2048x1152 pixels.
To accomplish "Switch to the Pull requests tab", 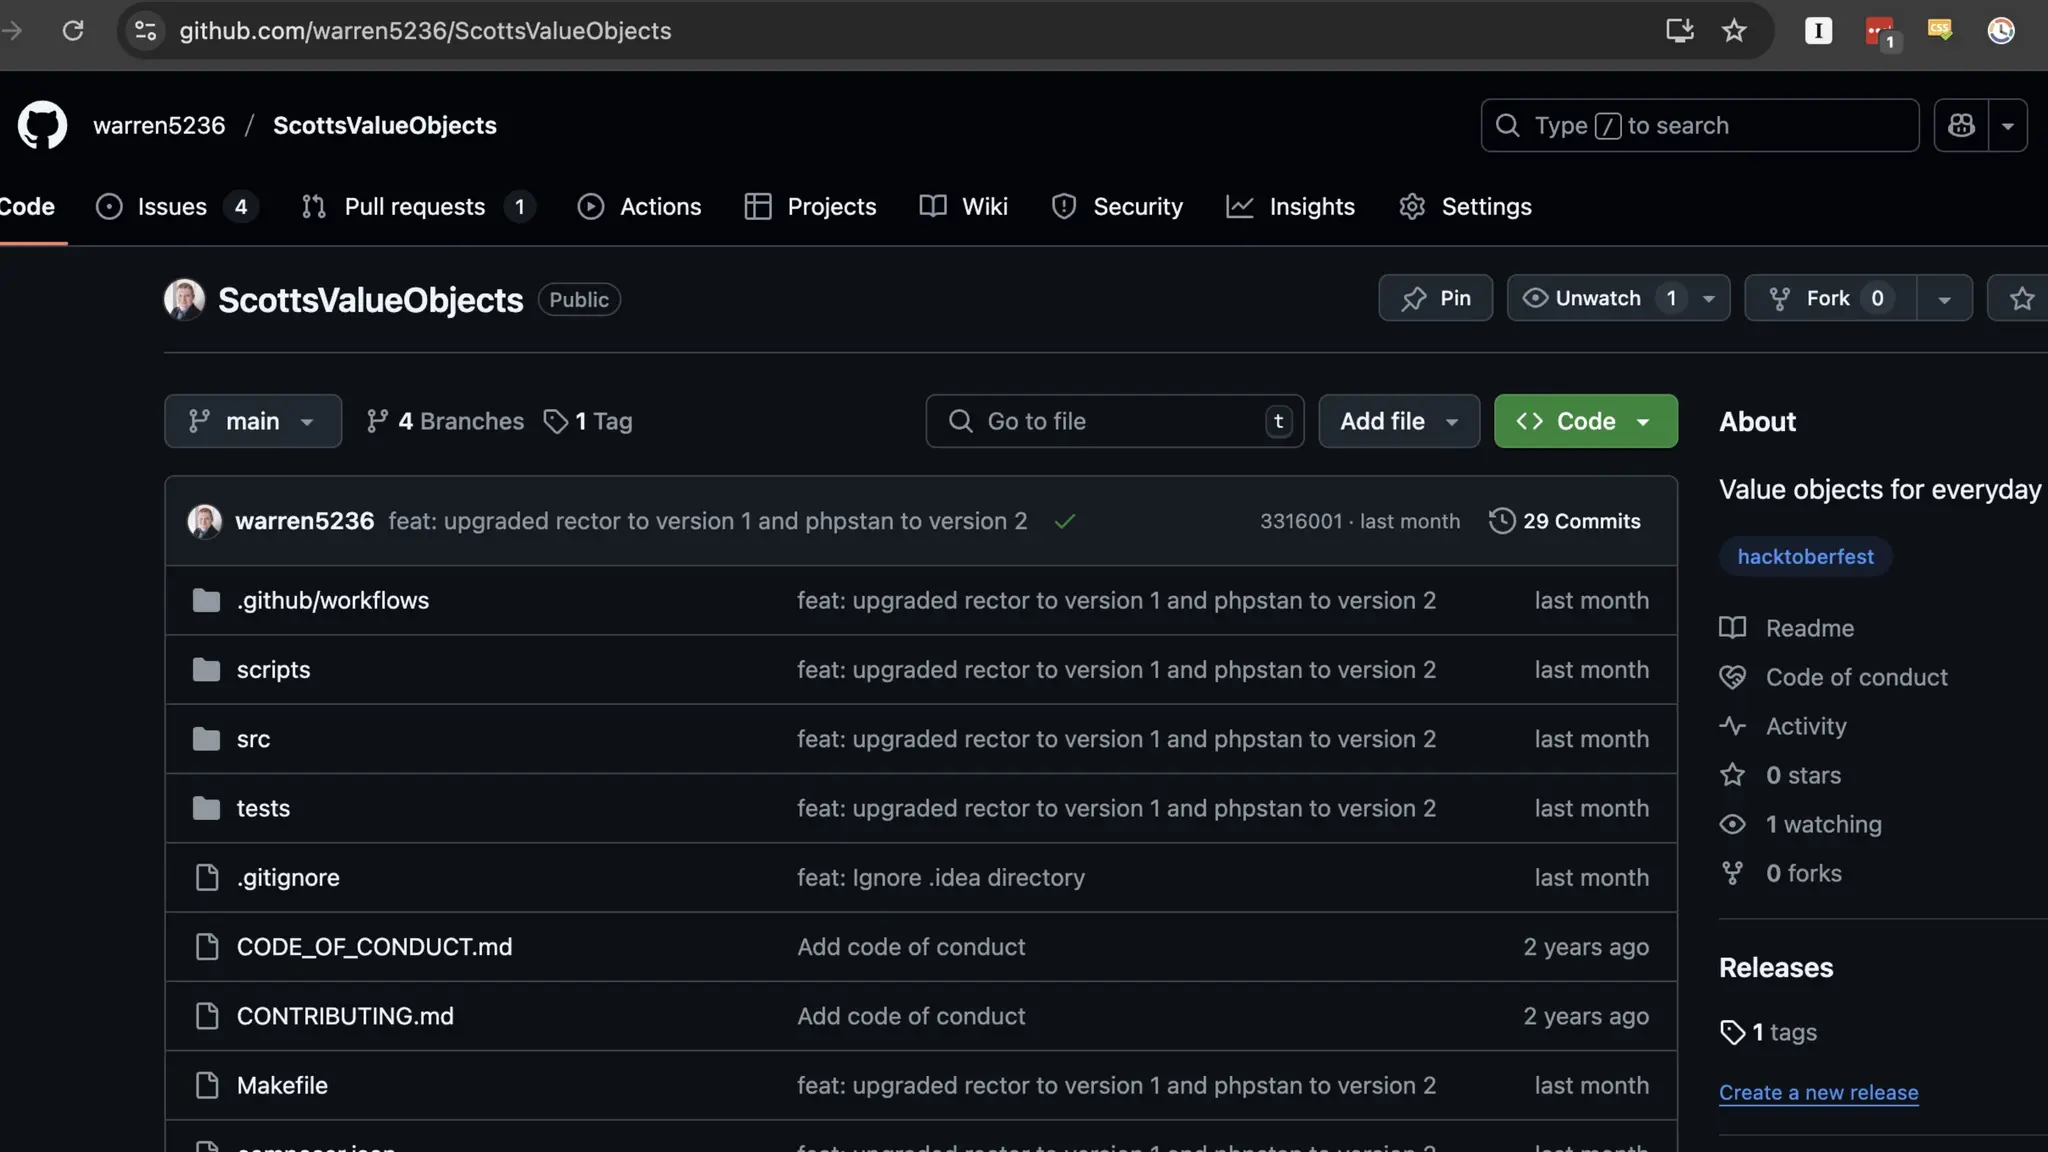I will click(418, 206).
